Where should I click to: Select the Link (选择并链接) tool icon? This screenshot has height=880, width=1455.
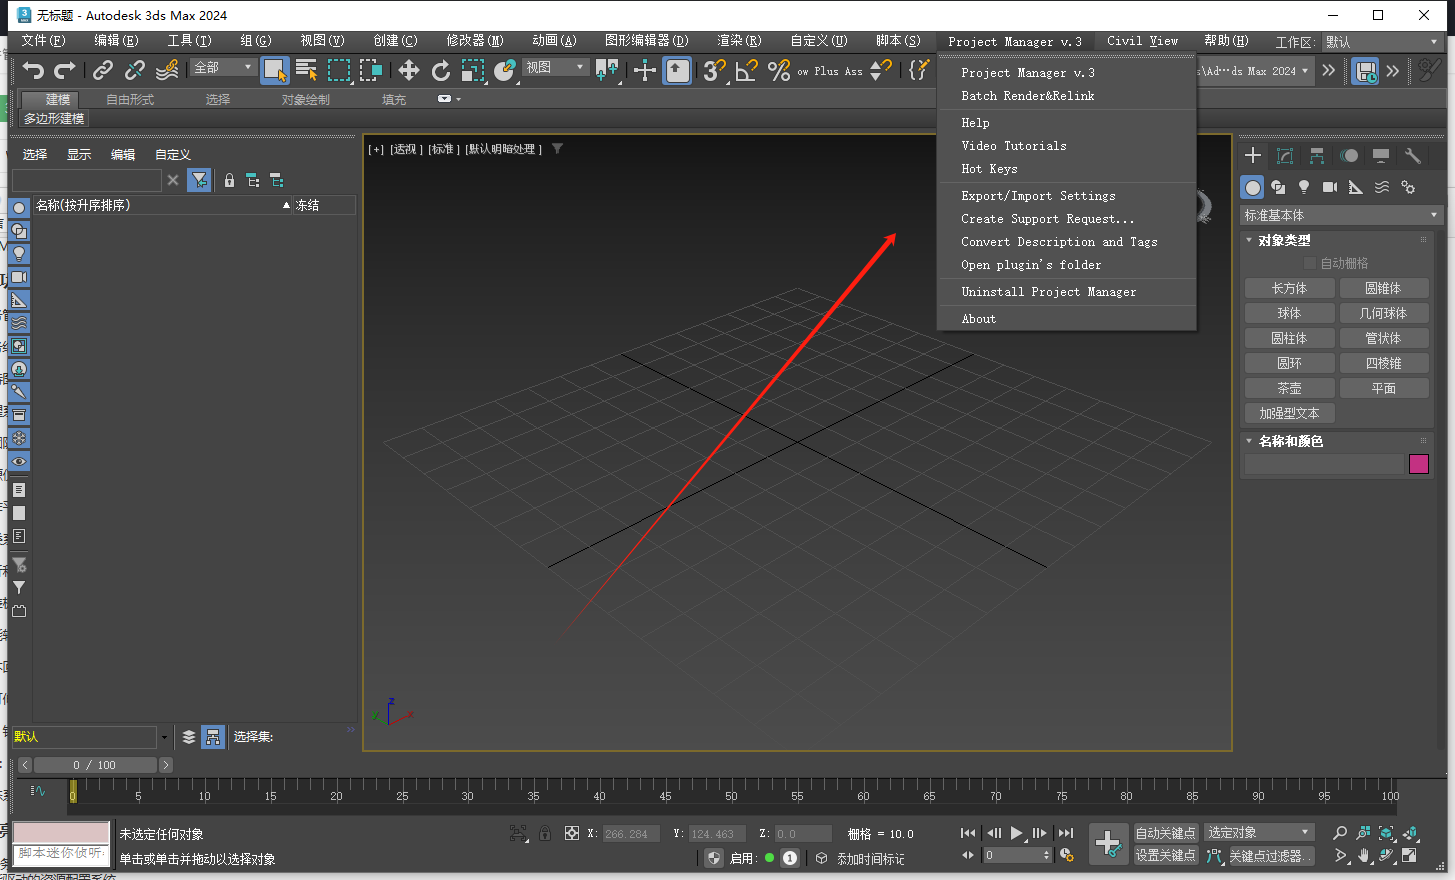[103, 70]
